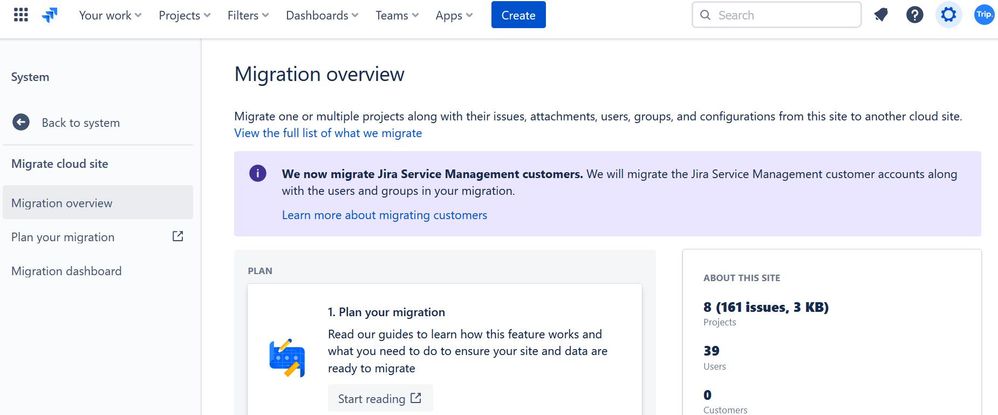Viewport: 998px width, 415px height.
Task: Go Back to system
Action: click(x=81, y=123)
